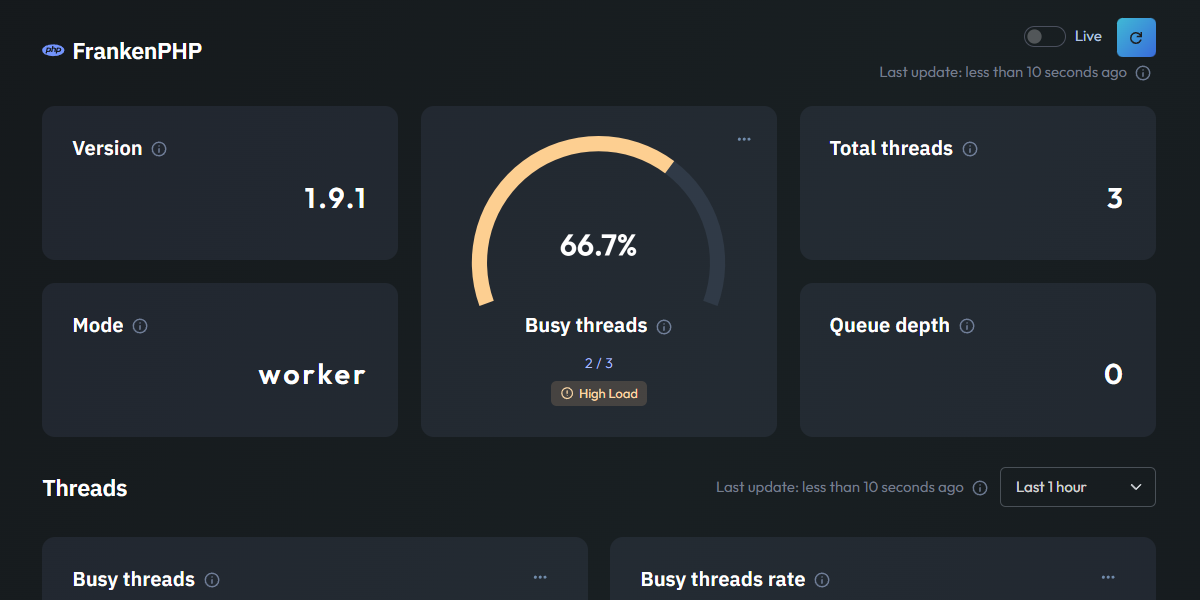Click the FrankenPHP php logo icon
The height and width of the screenshot is (600, 1200).
(53, 50)
